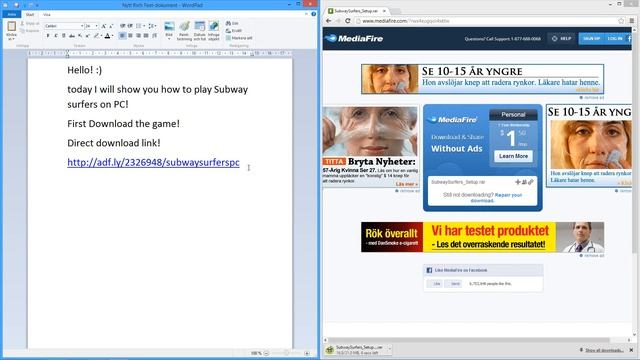Open the font color dropdown arrow
Image resolution: width=640 pixels, height=360 pixels.
click(x=113, y=36)
